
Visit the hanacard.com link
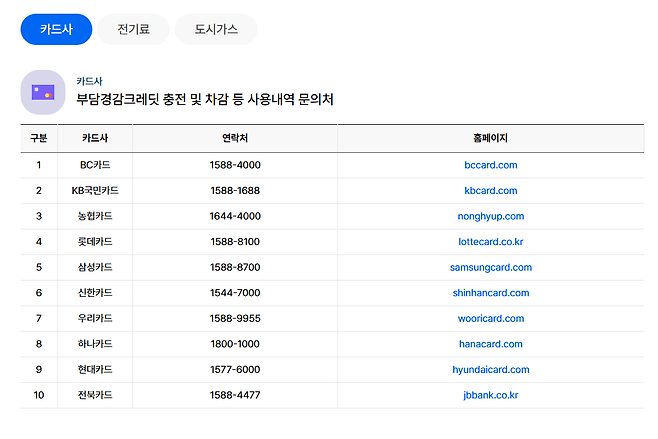(x=490, y=344)
